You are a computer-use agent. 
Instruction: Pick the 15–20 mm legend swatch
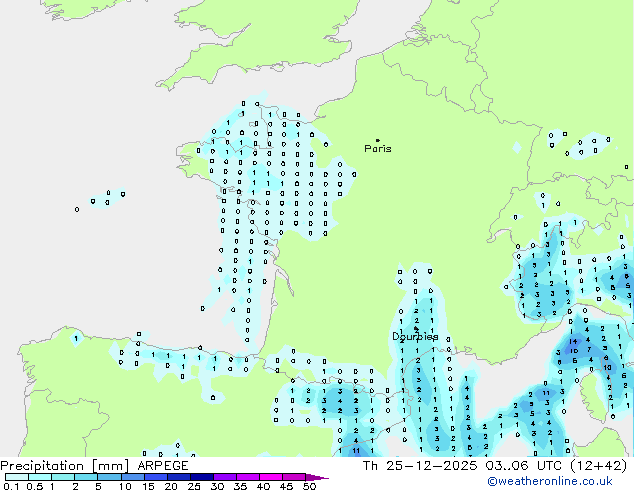[156, 477]
